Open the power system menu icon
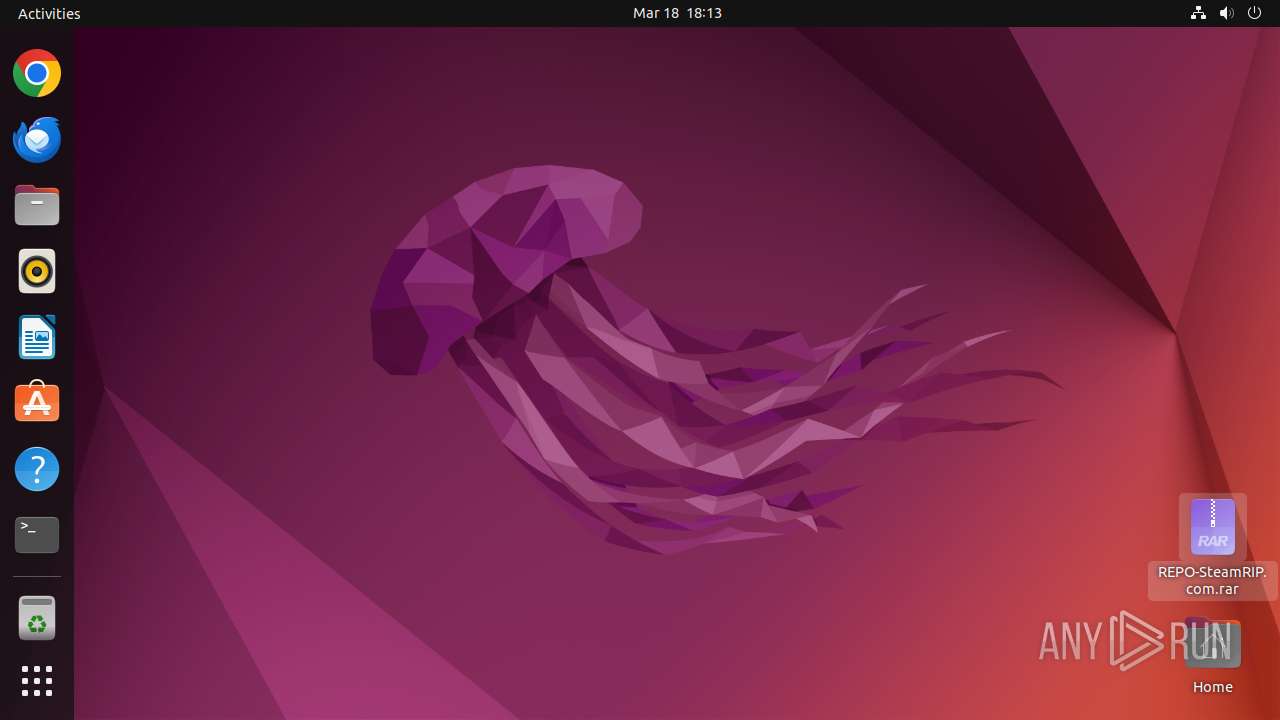 pyautogui.click(x=1255, y=13)
